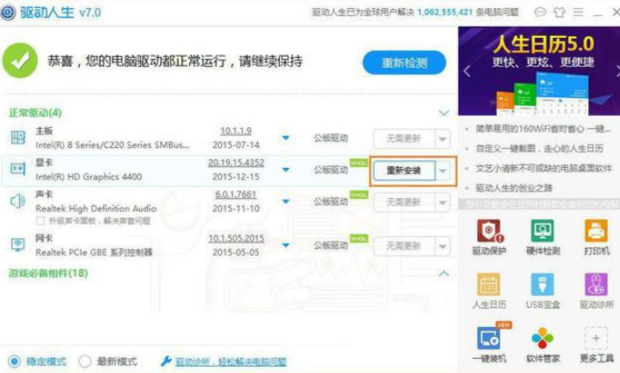This screenshot has width=620, height=373.
Task: Launch 人生日历 calendar tool
Action: [489, 291]
